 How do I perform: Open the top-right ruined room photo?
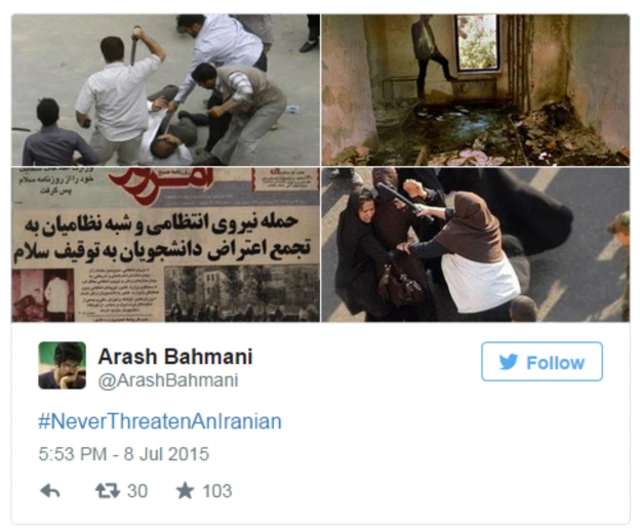point(476,90)
